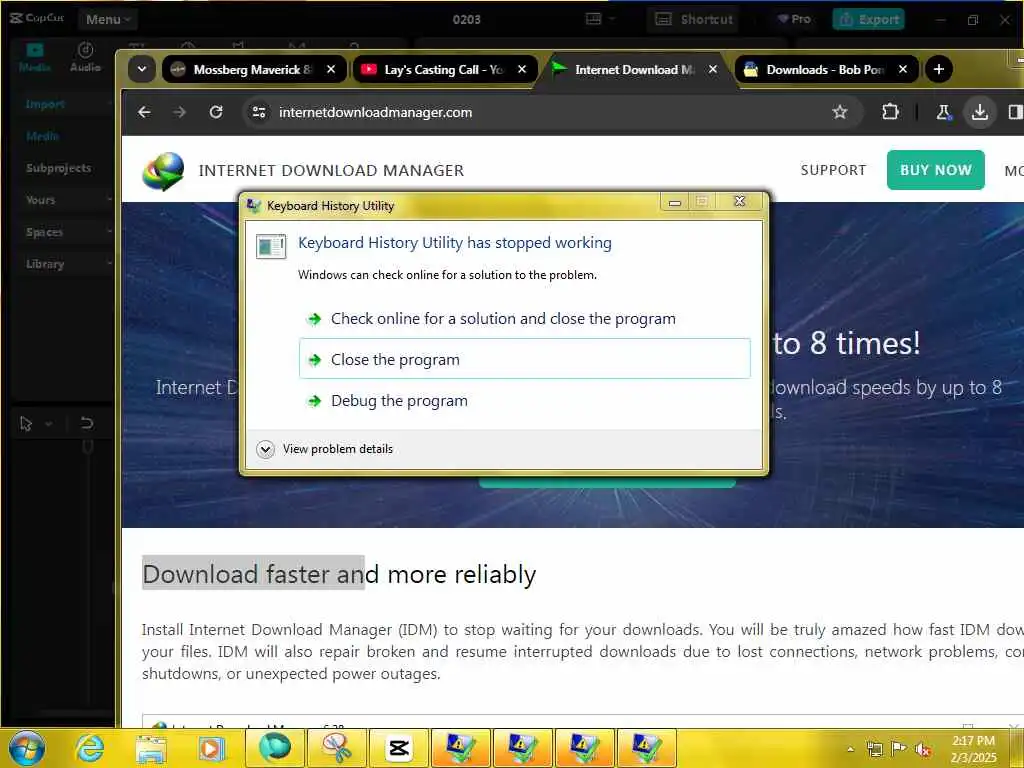Click the muted volume tray icon
The image size is (1024, 768).
pyautogui.click(x=923, y=749)
